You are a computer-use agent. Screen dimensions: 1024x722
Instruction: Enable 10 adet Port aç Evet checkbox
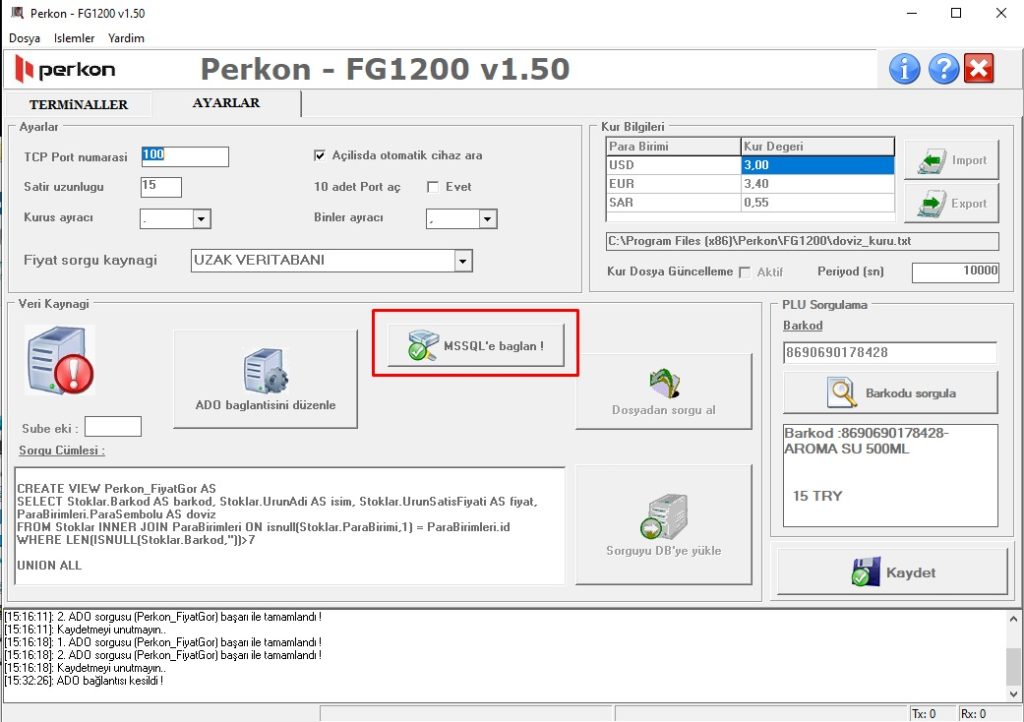[x=432, y=187]
